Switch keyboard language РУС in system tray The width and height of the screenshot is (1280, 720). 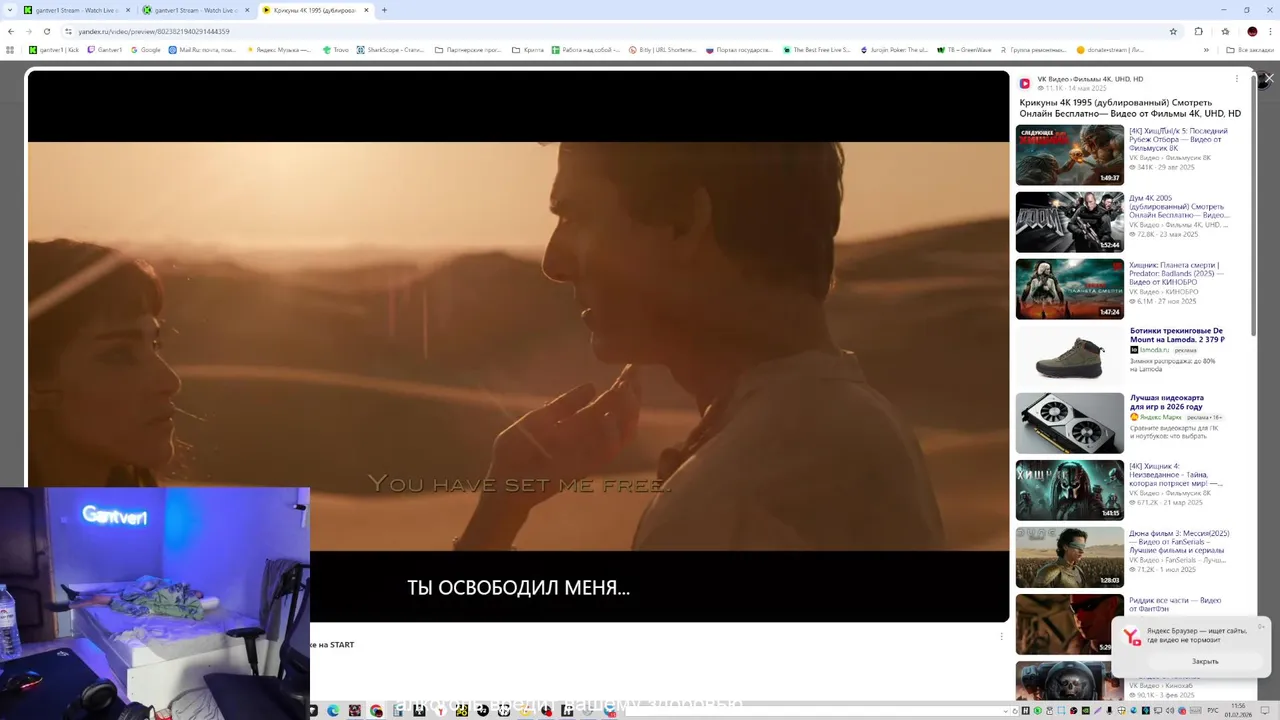coord(1213,711)
